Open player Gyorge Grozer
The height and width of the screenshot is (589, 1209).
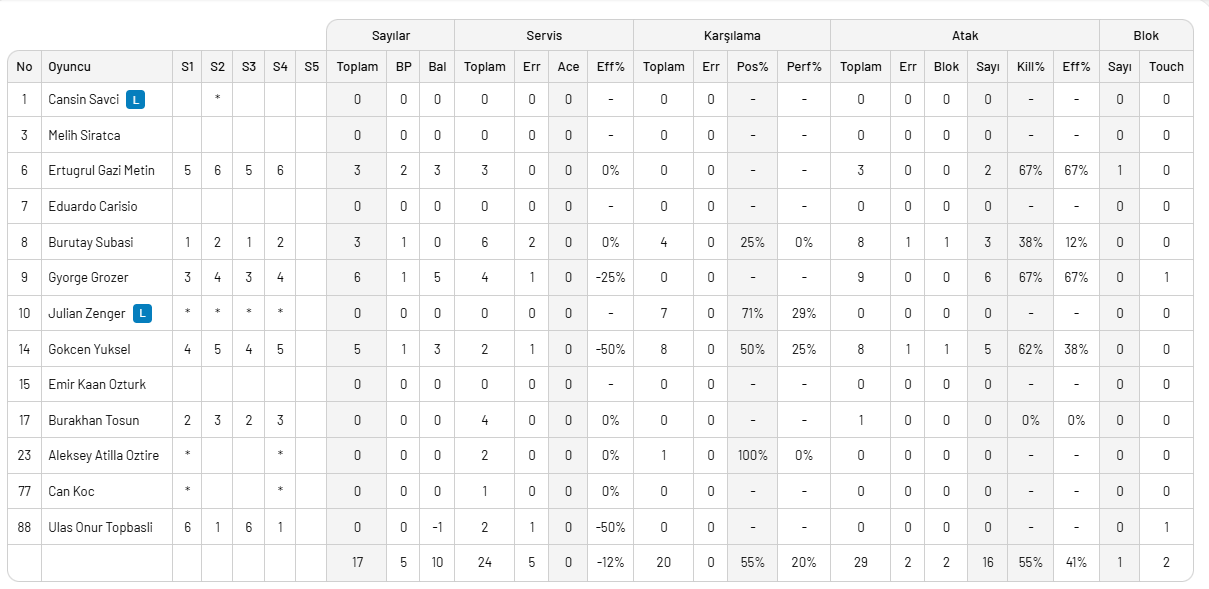click(x=88, y=278)
